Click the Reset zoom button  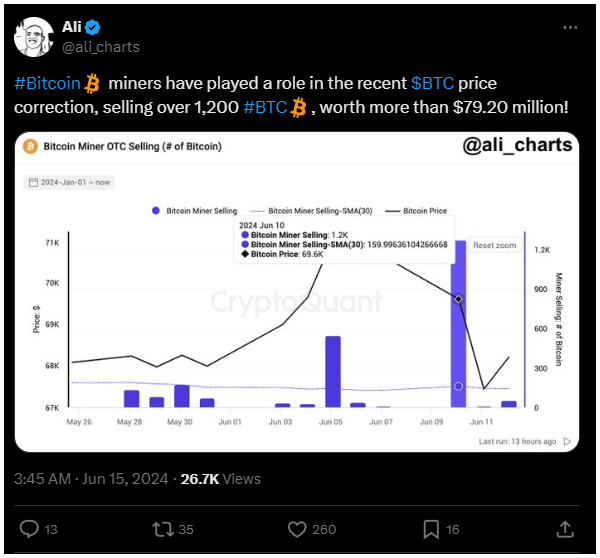click(x=494, y=245)
